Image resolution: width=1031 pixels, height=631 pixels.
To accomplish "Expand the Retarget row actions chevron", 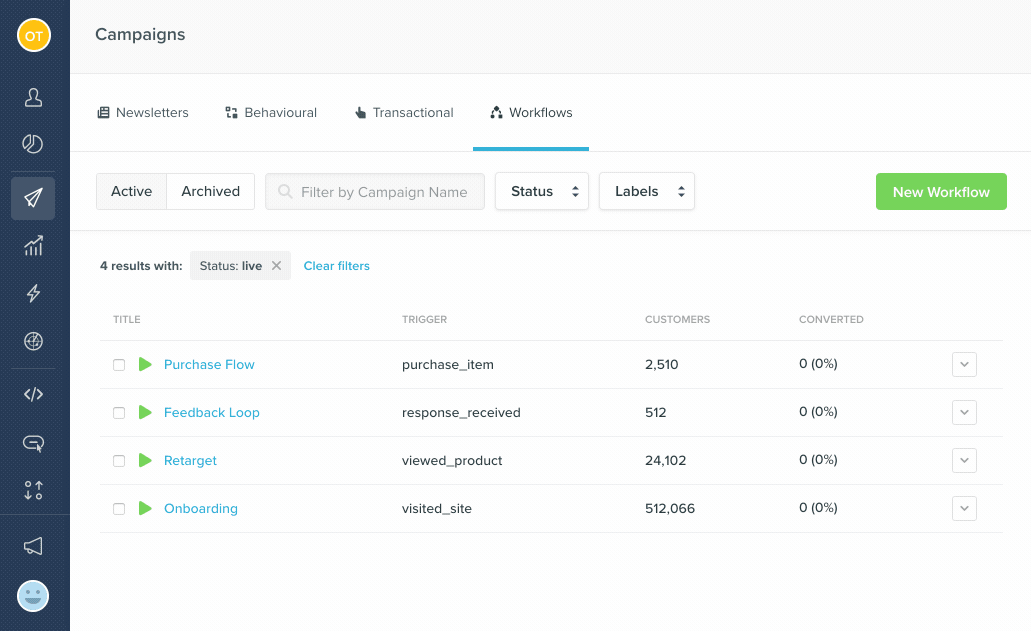I will coord(964,461).
